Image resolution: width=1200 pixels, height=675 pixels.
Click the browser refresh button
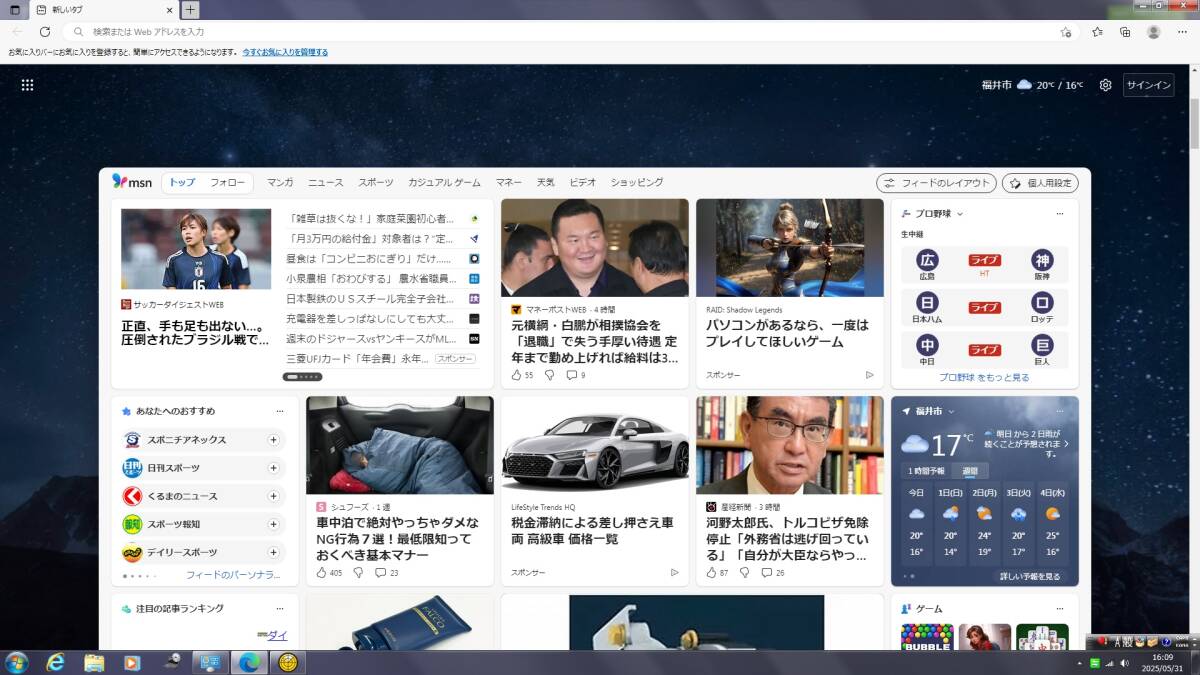44,32
